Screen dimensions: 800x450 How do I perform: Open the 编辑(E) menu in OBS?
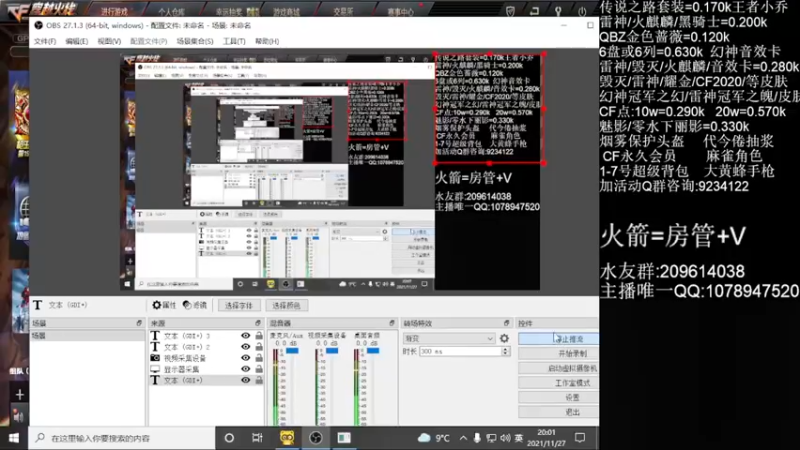(77, 41)
